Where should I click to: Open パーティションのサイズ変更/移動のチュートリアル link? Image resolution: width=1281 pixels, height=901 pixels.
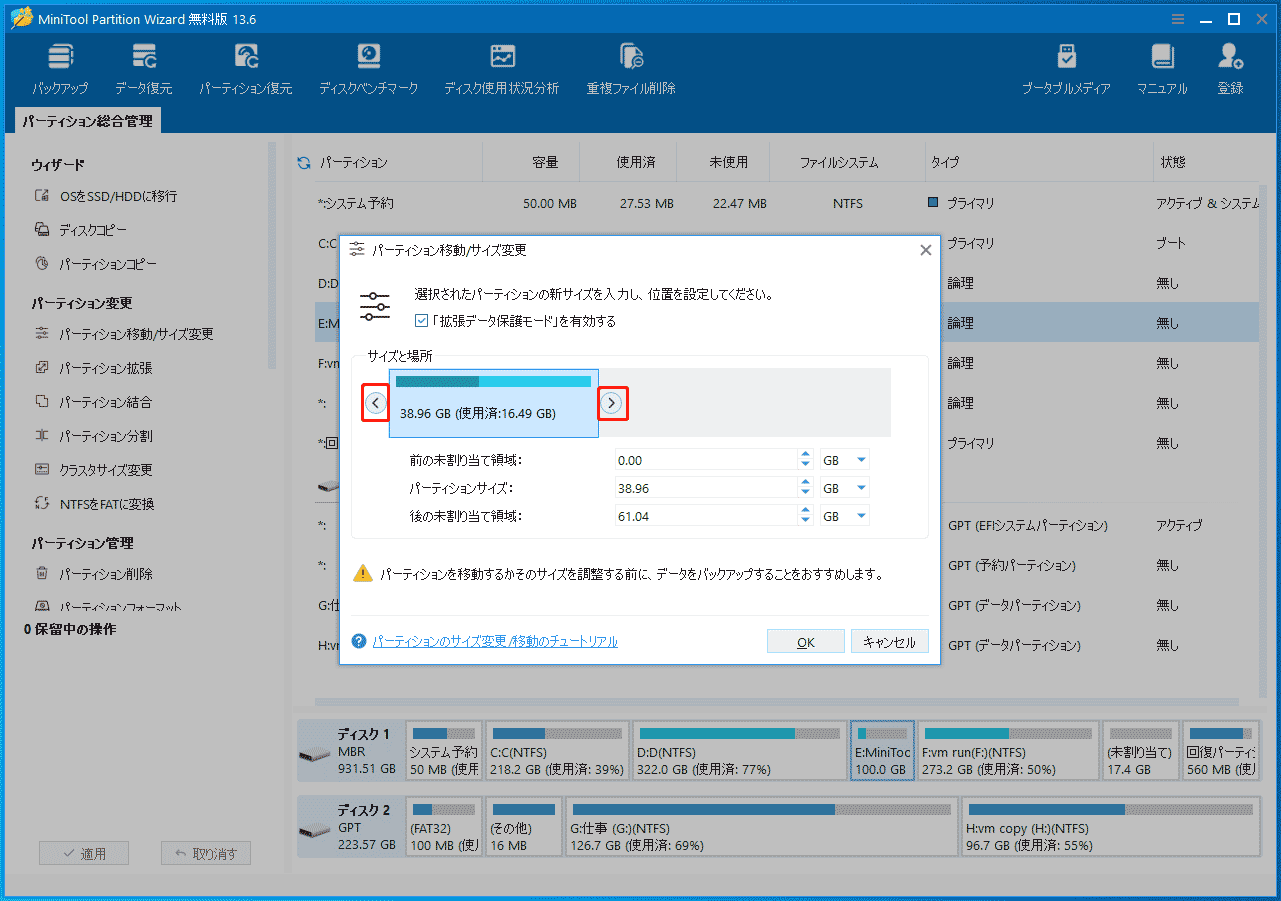pos(495,641)
